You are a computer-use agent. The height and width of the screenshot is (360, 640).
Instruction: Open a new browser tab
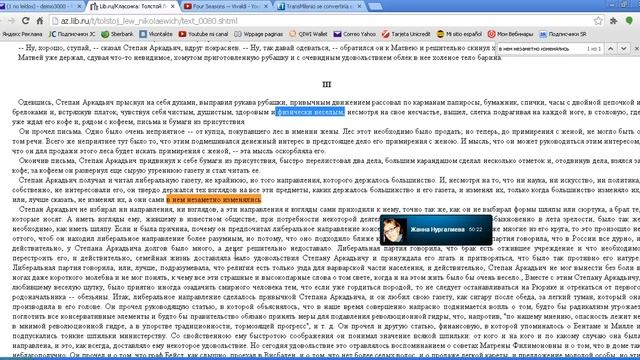pos(375,7)
